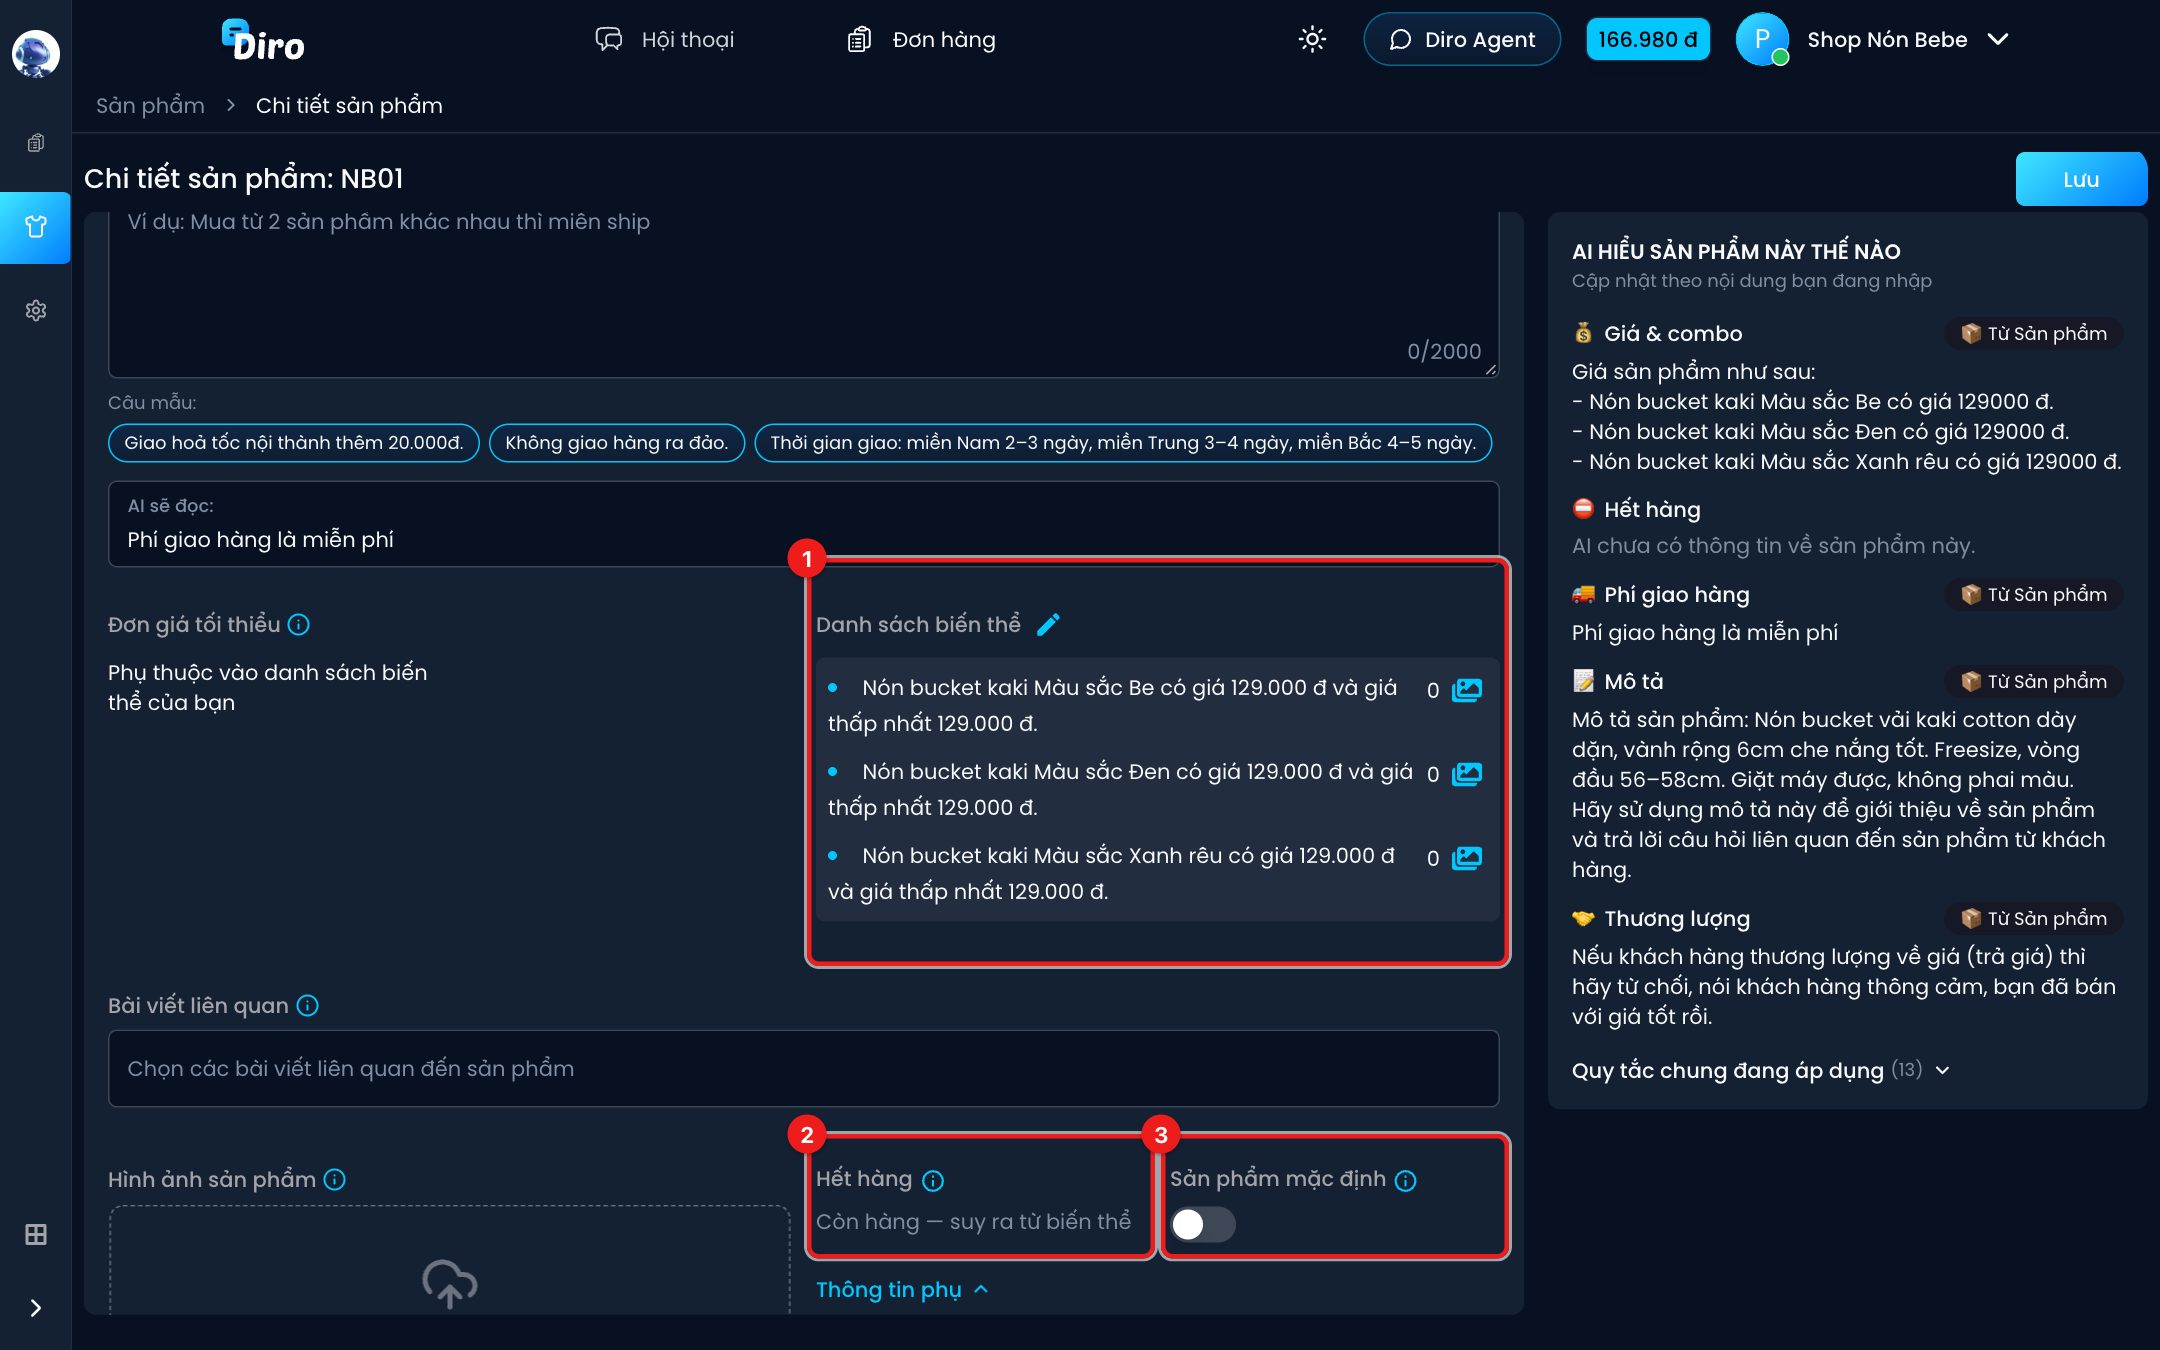Open the grid apps sidebar icon
The width and height of the screenshot is (2160, 1350).
click(x=35, y=1234)
